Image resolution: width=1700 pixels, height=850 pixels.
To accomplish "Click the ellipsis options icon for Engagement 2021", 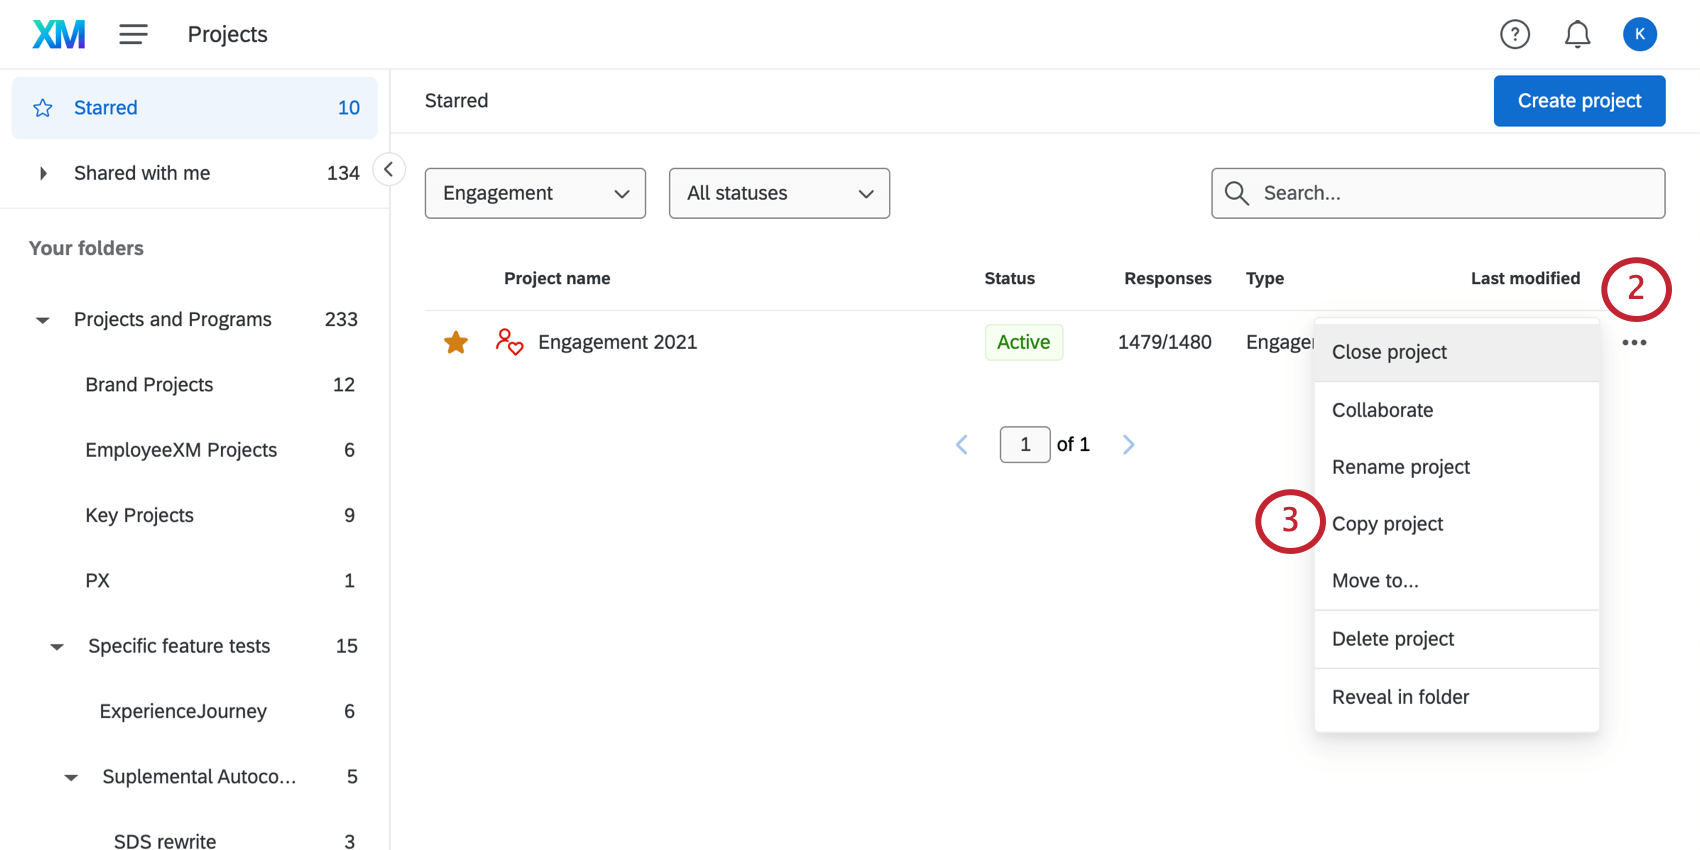I will pyautogui.click(x=1634, y=342).
